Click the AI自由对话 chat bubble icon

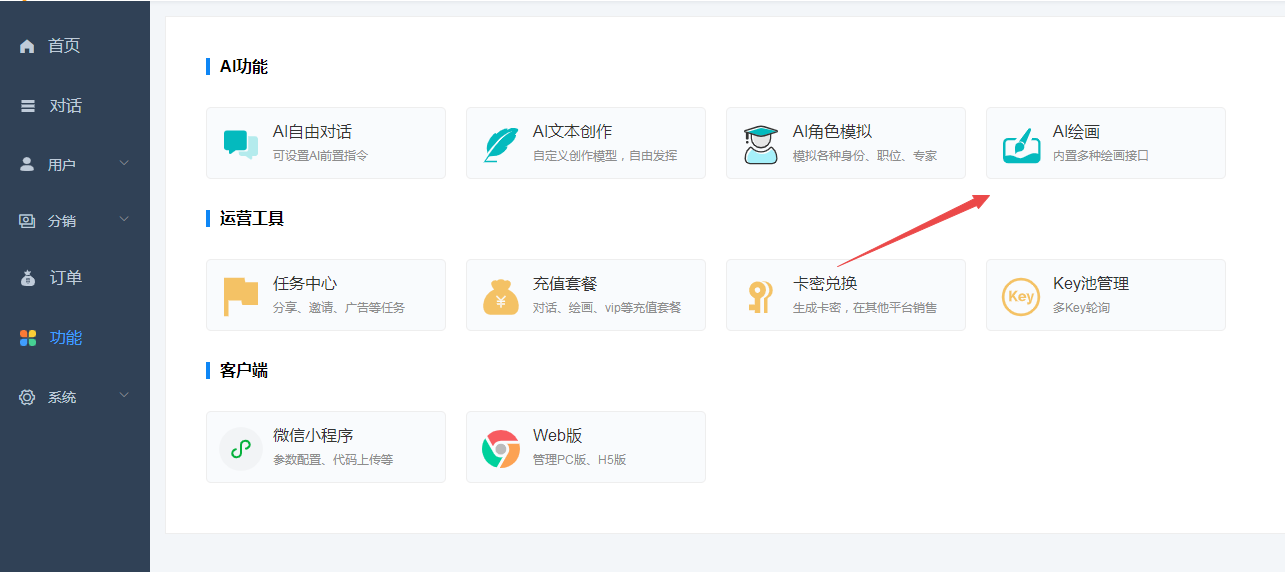point(241,144)
